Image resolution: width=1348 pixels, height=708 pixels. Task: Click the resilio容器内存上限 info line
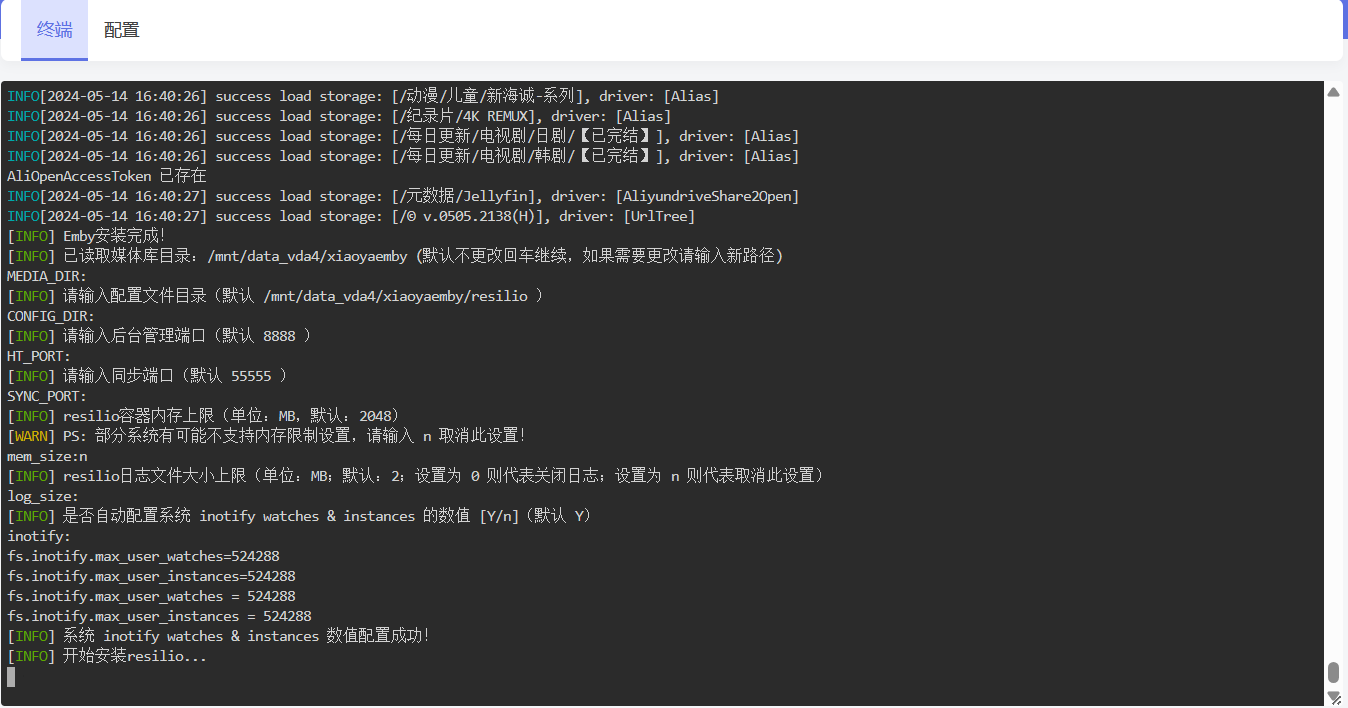(x=203, y=417)
